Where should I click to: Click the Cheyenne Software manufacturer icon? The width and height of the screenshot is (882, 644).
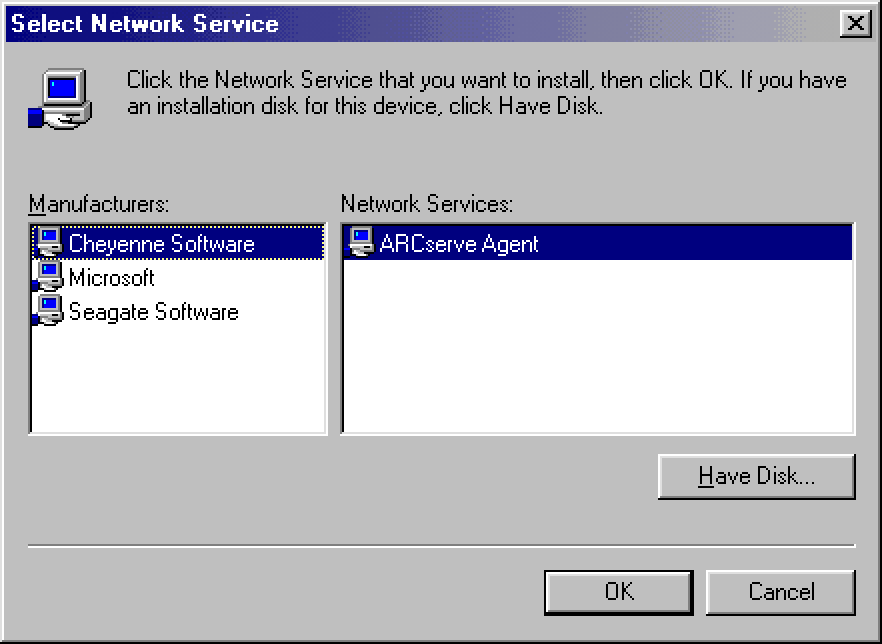(49, 242)
